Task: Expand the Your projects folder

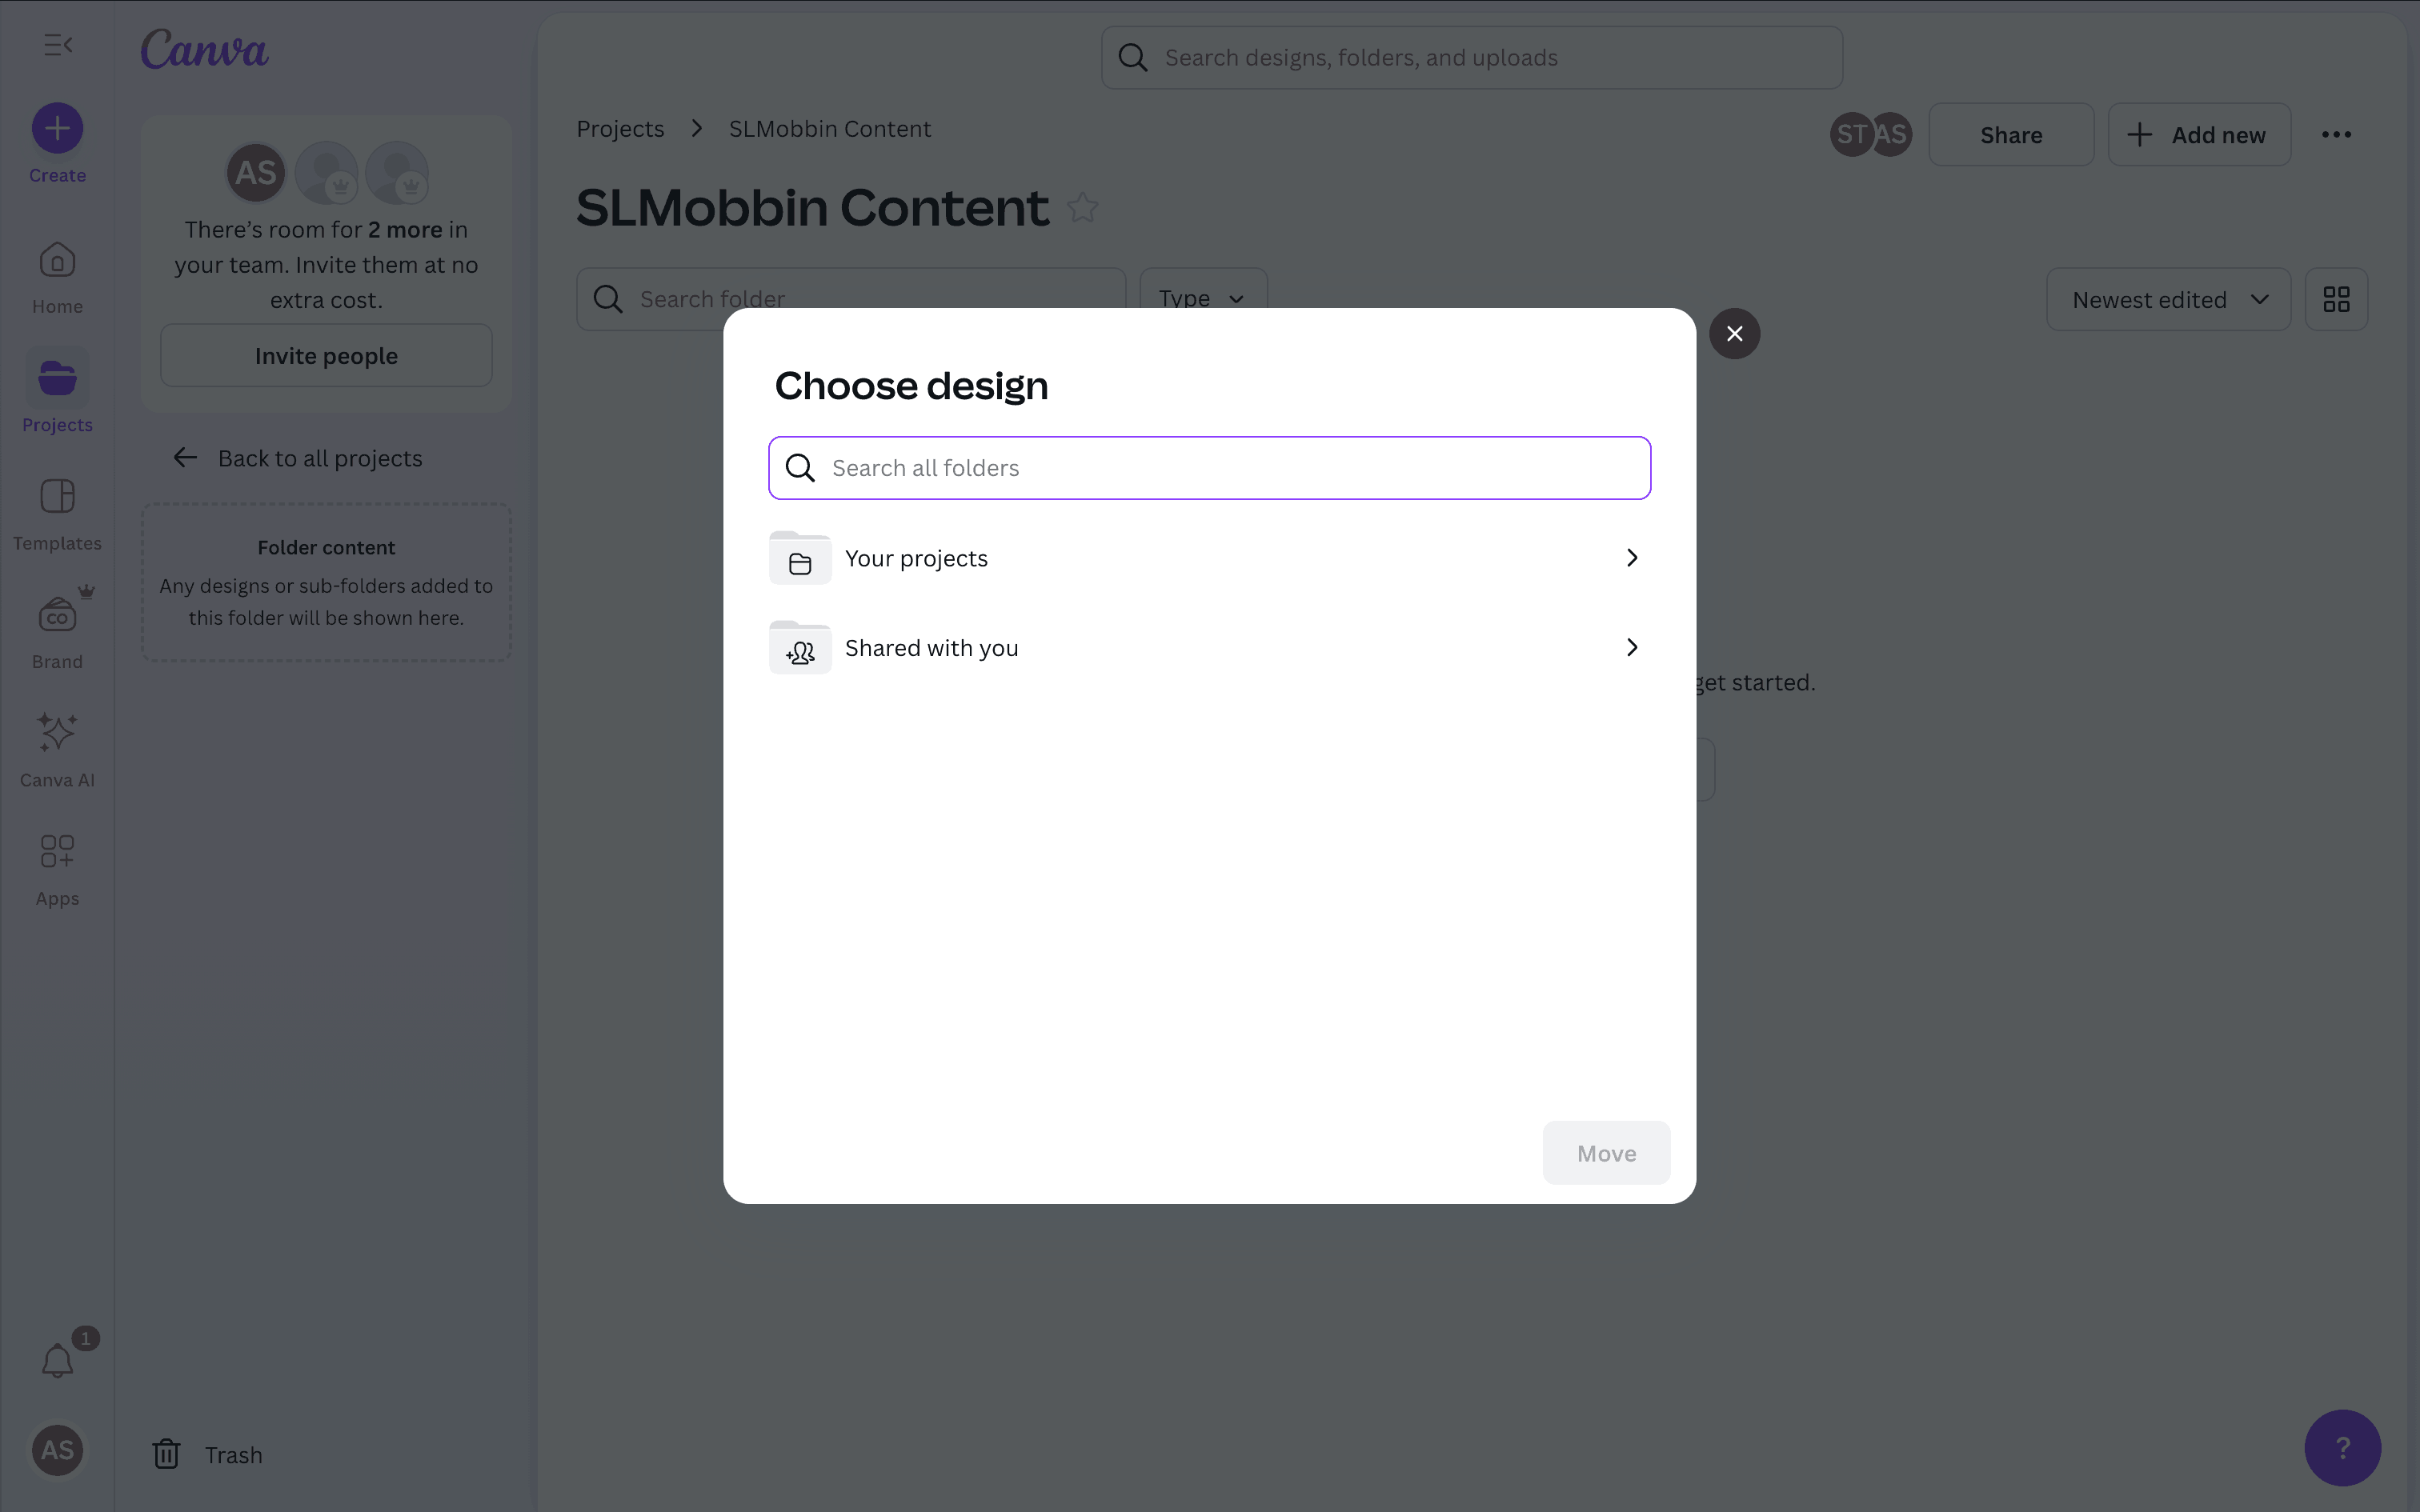Action: tap(1208, 558)
